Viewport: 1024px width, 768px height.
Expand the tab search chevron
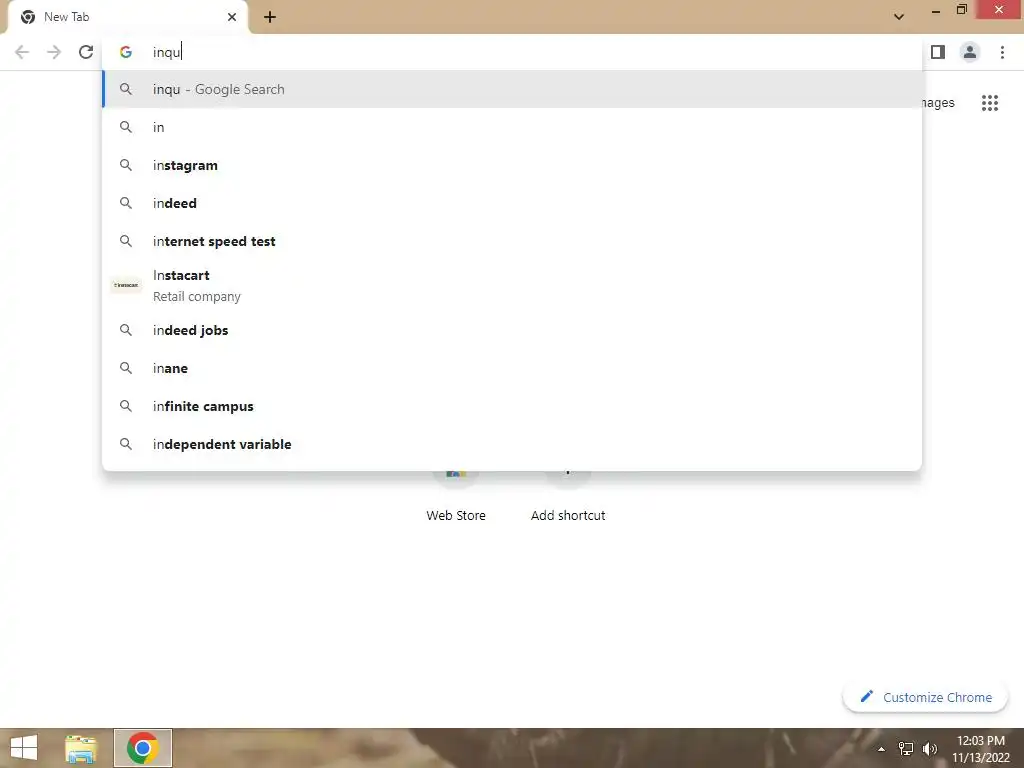[x=899, y=17]
